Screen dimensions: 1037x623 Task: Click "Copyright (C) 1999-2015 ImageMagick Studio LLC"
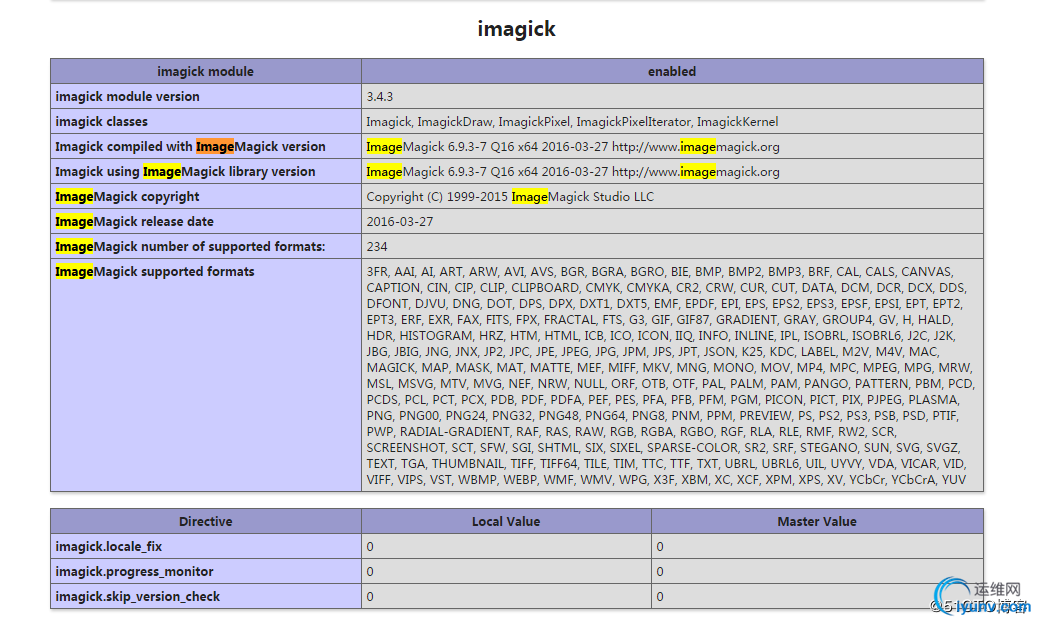tap(510, 196)
